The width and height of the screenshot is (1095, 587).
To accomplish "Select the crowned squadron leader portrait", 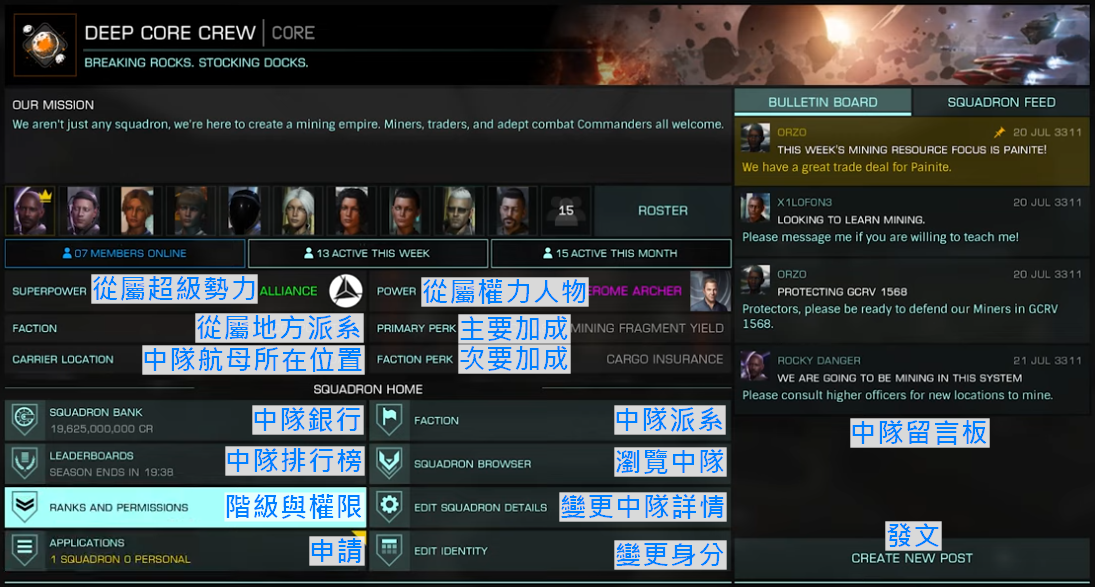I will pos(30,210).
